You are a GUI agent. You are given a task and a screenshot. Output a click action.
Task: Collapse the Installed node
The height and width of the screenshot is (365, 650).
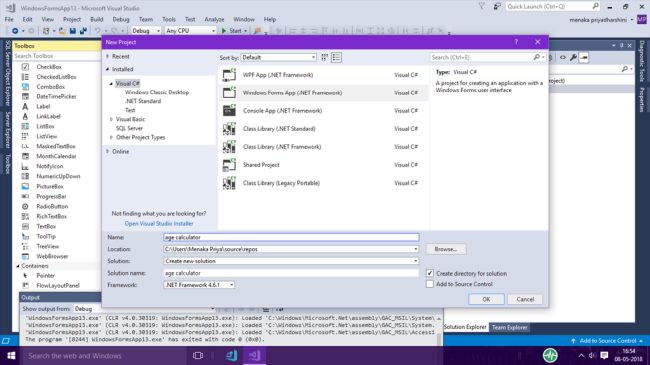pyautogui.click(x=107, y=69)
